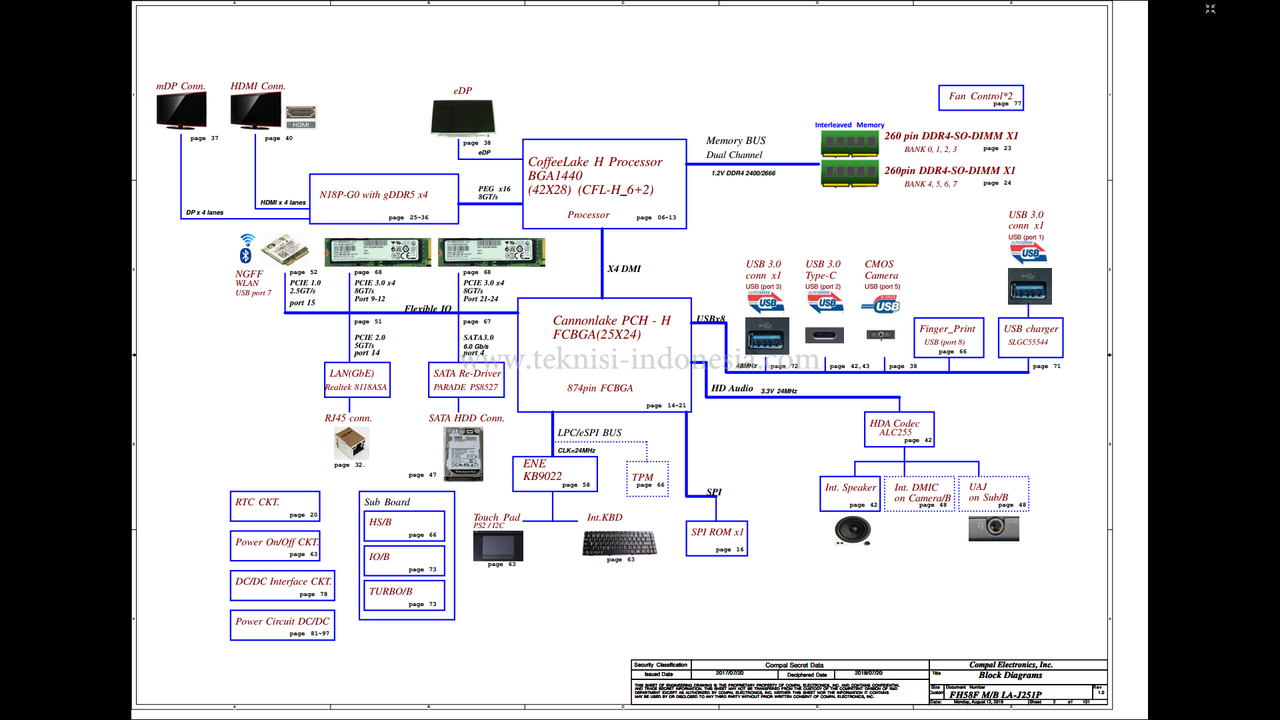Click the SuperSpeed USB logo for Type-C

pyautogui.click(x=824, y=302)
